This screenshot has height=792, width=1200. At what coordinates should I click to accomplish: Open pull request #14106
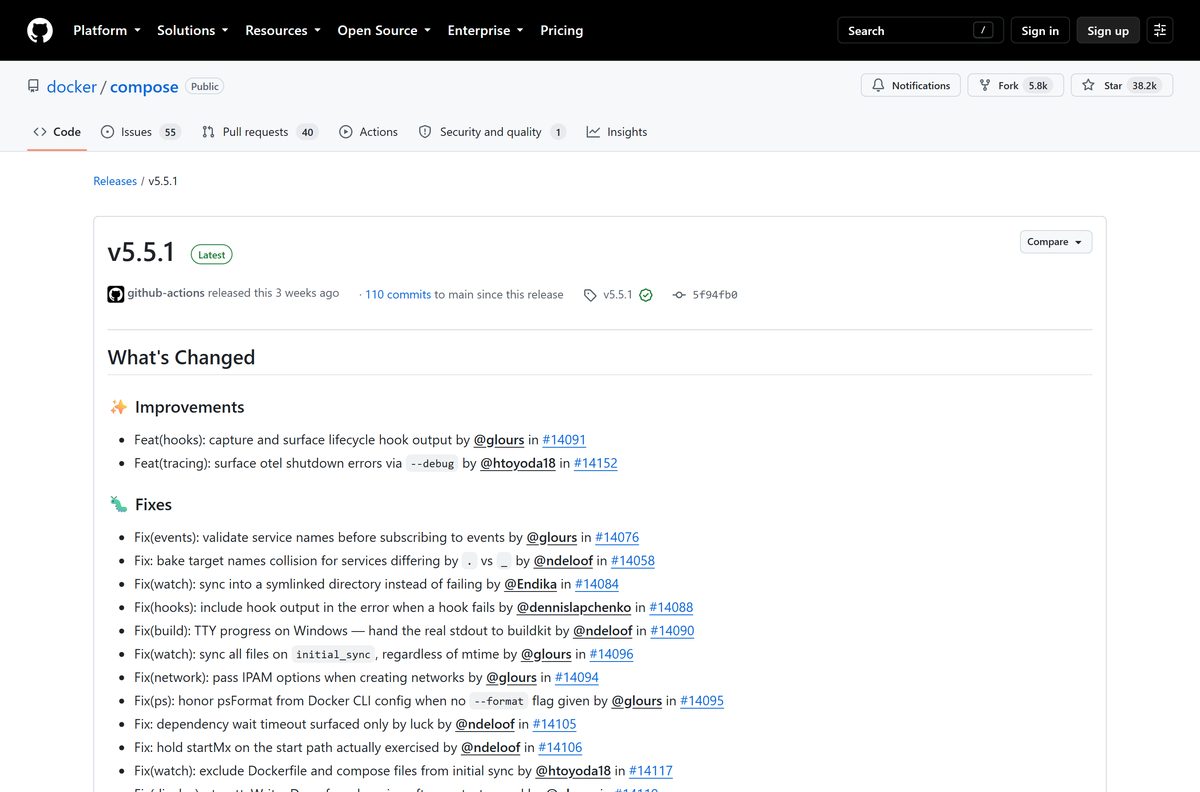[560, 747]
